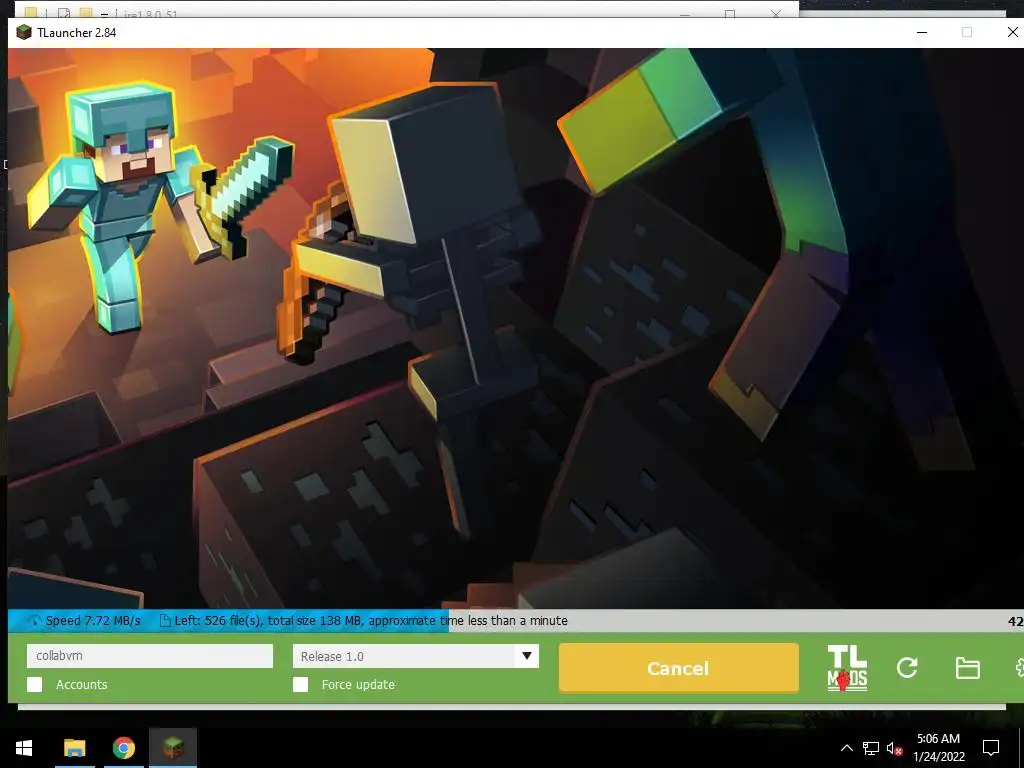Image resolution: width=1024 pixels, height=768 pixels.
Task: Select TLauncher taskbar icon
Action: tap(173, 748)
